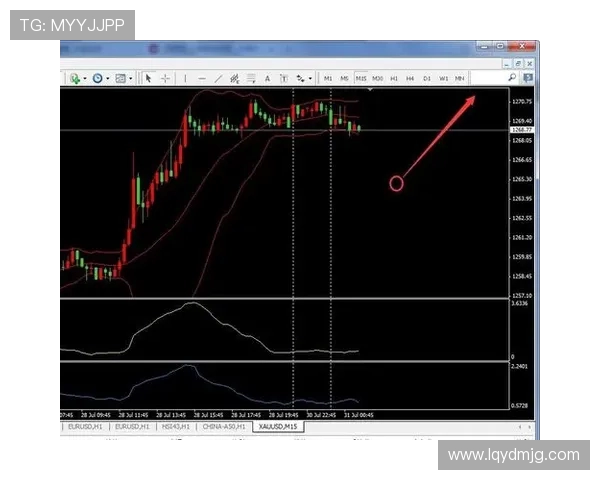The image size is (600, 480).
Task: Open the chart templates dropdown
Action: pos(123,78)
